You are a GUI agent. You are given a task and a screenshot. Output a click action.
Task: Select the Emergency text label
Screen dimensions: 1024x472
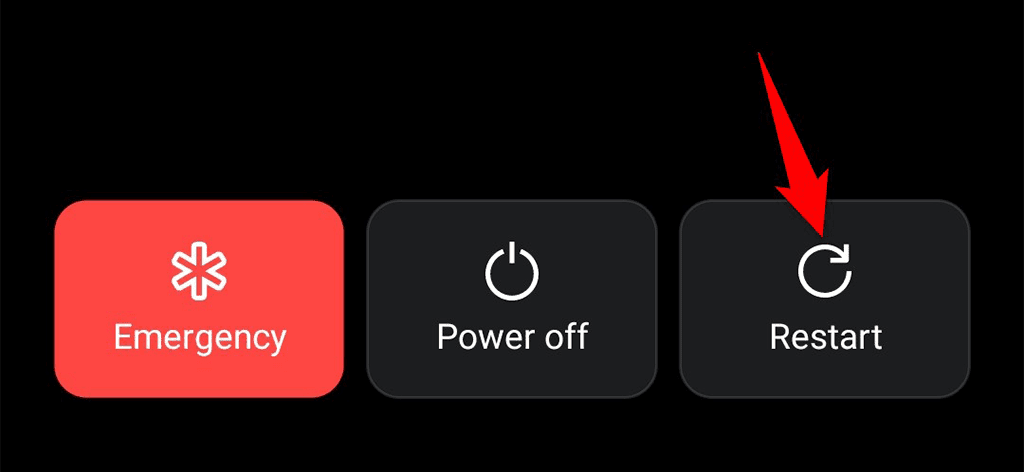click(x=199, y=339)
